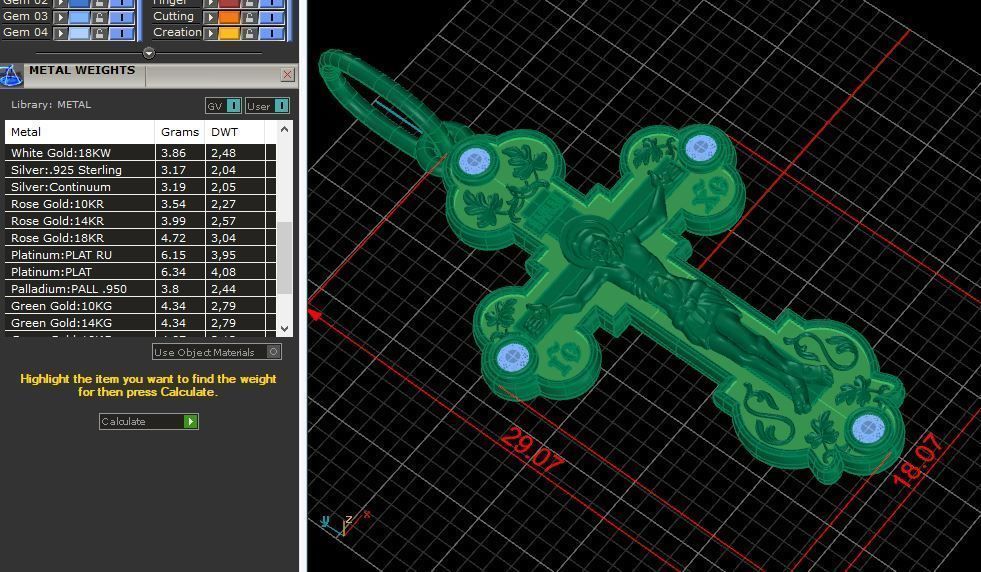Click the Creation layer lock icon
The height and width of the screenshot is (572, 981).
click(249, 33)
